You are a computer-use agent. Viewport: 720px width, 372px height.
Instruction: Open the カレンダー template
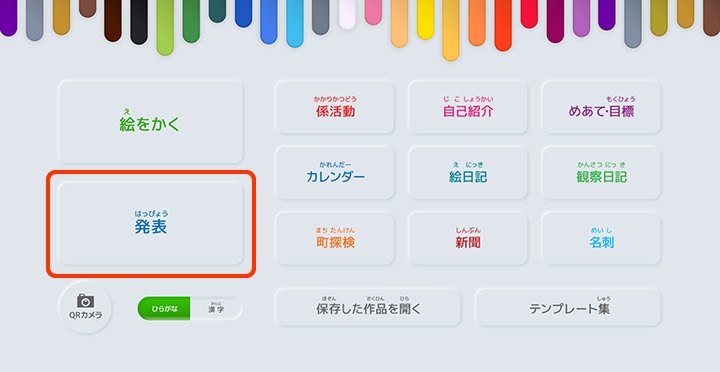335,173
